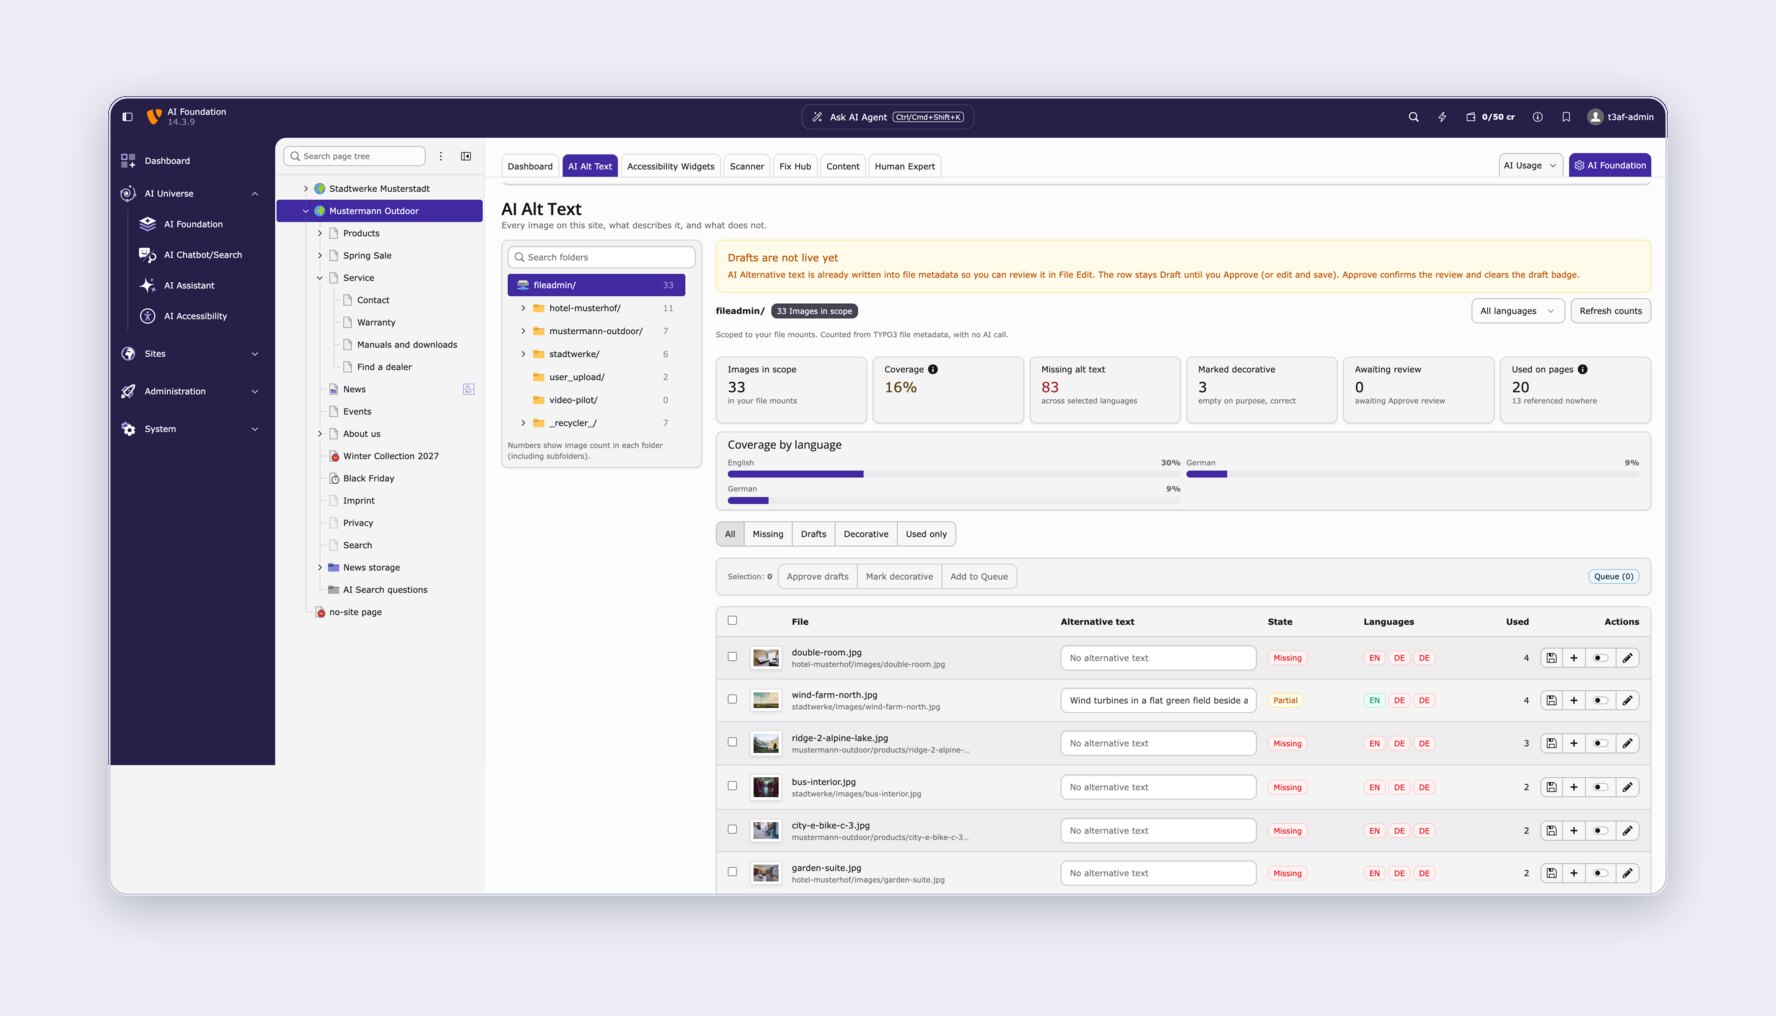This screenshot has height=1016, width=1776.
Task: Select the Missing filter tab
Action: 768,535
